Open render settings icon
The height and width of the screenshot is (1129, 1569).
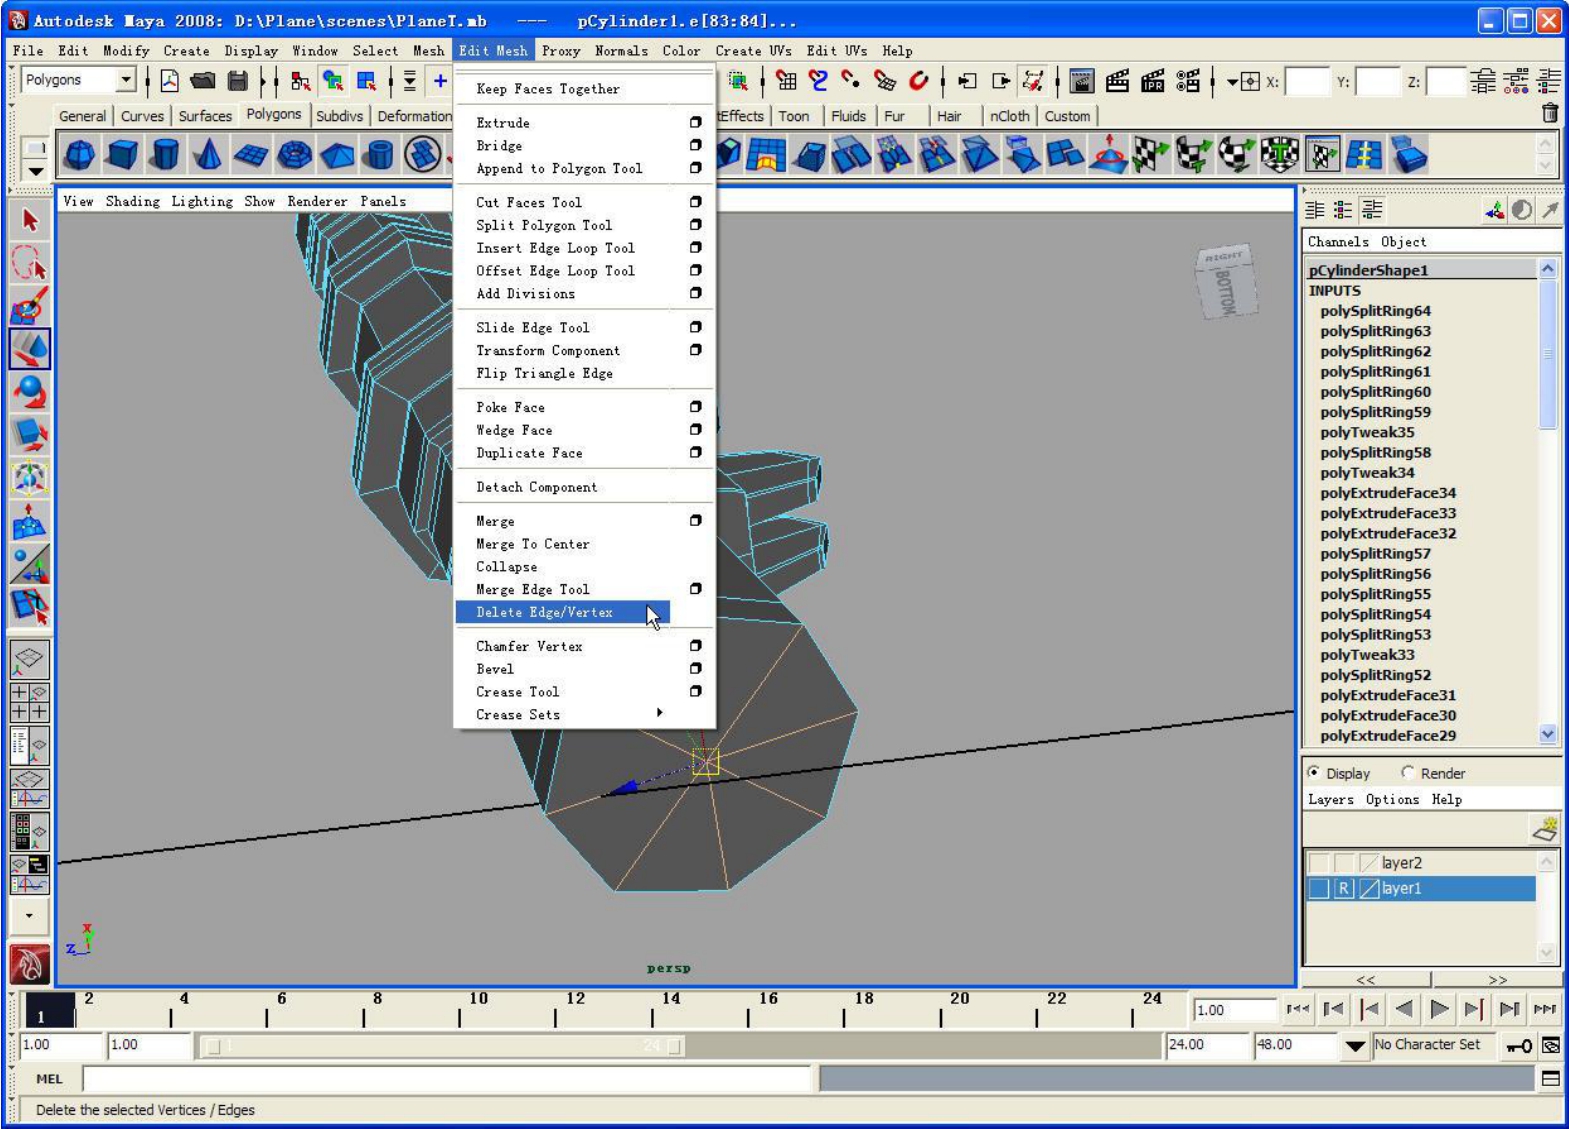coord(1188,81)
